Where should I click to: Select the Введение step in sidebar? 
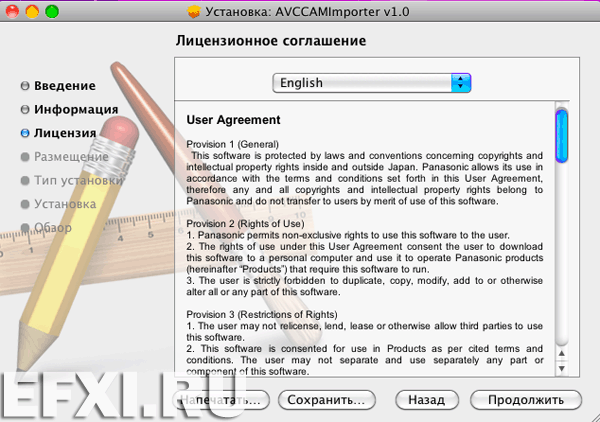click(65, 86)
